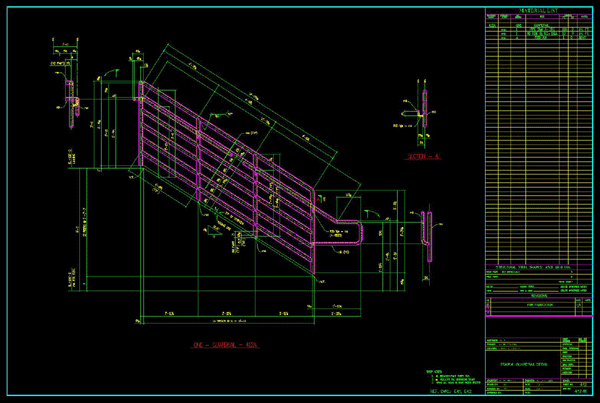600x403 pixels.
Task: Select the top-left post connection detail
Action: pos(74,103)
